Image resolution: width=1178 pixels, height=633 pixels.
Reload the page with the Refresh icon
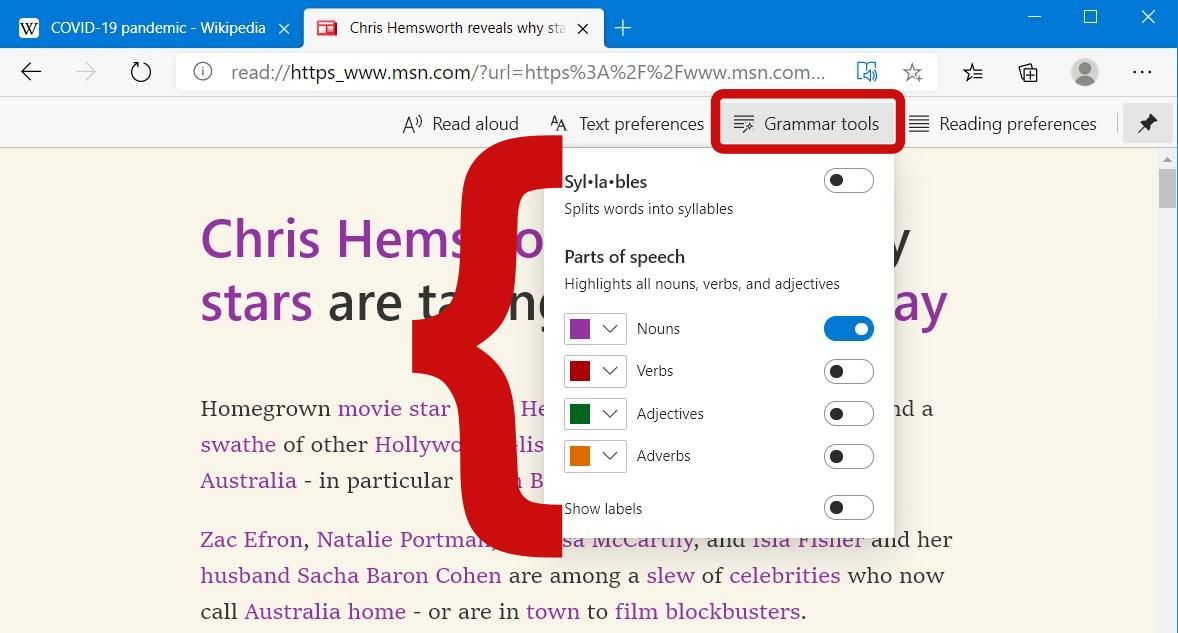(x=140, y=72)
